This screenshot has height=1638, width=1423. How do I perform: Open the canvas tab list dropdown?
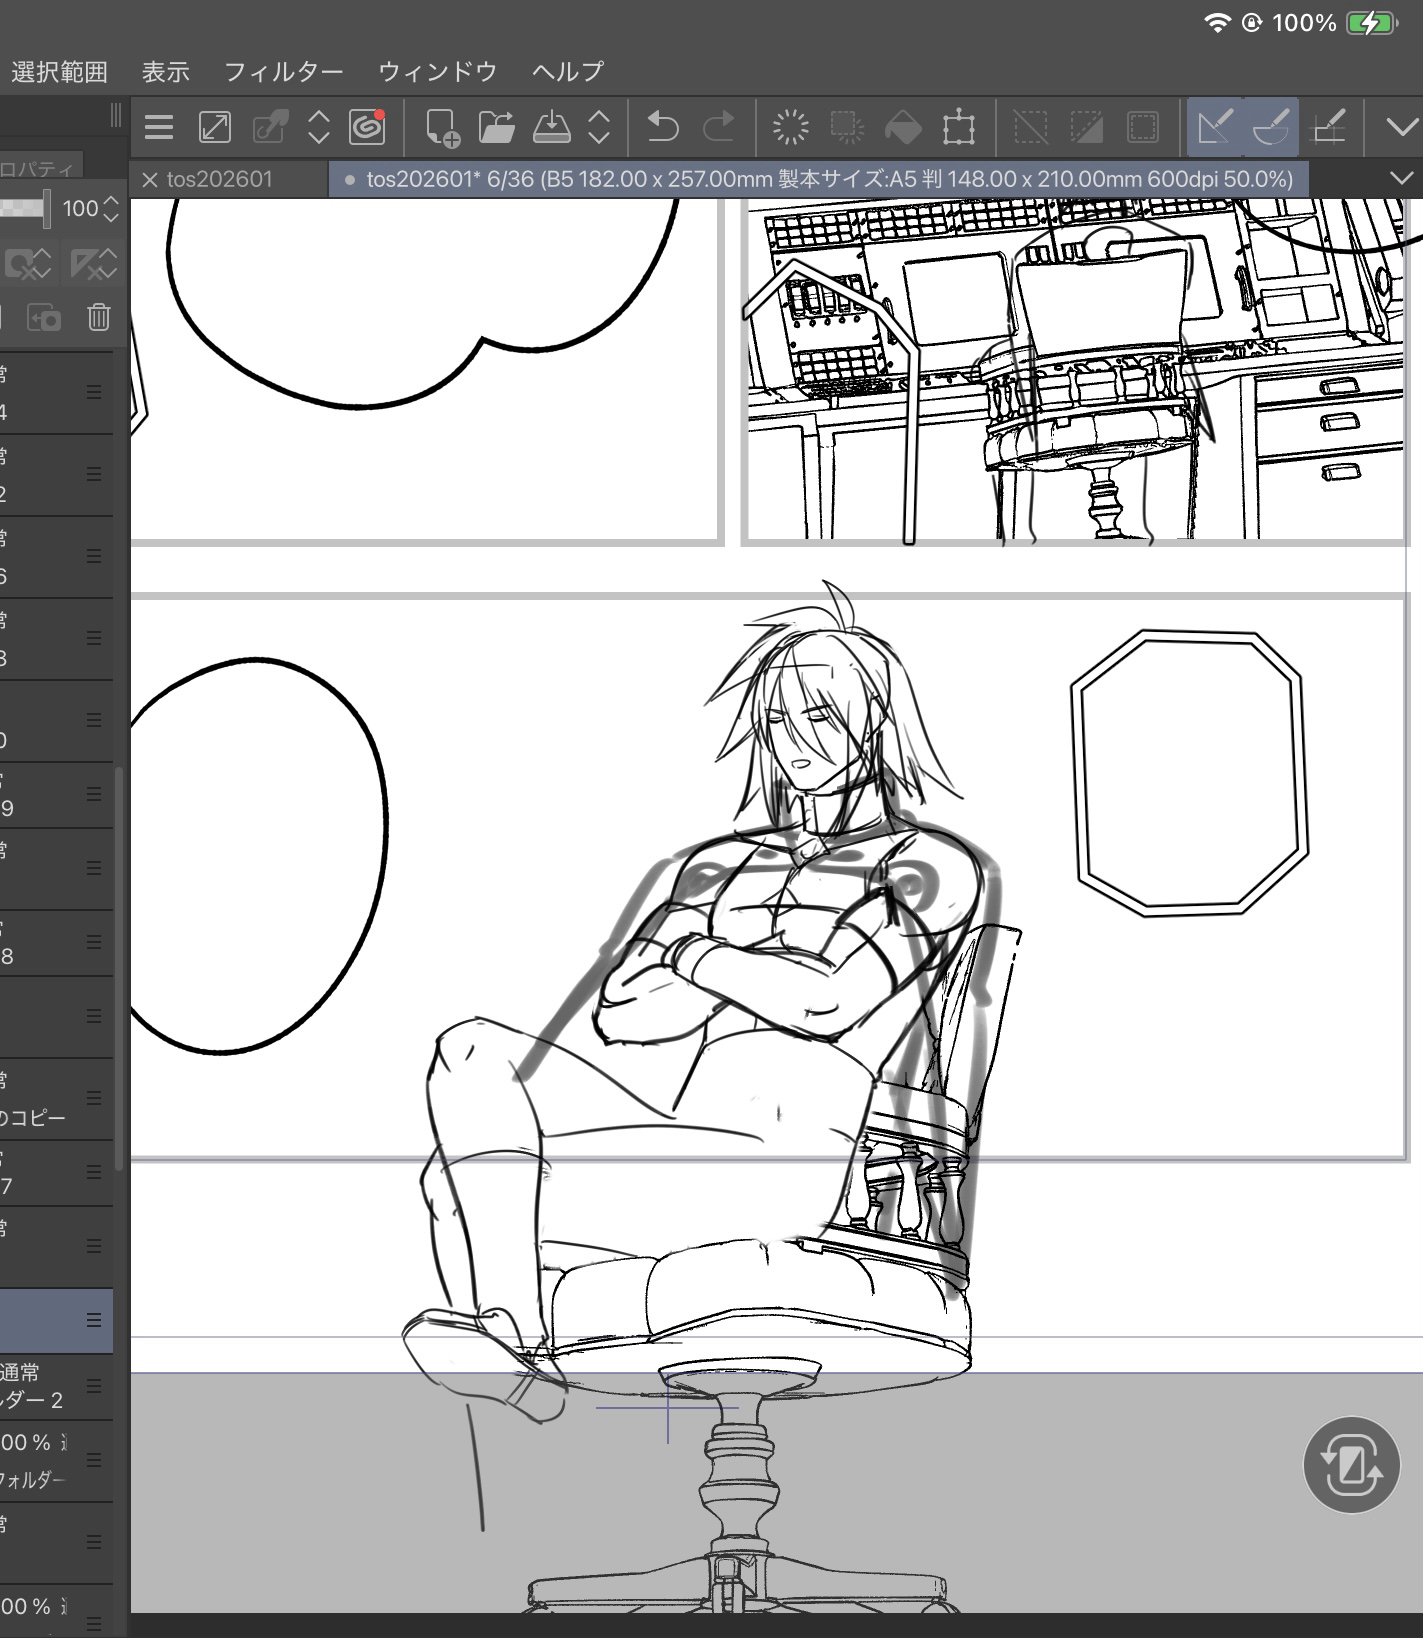tap(1401, 178)
